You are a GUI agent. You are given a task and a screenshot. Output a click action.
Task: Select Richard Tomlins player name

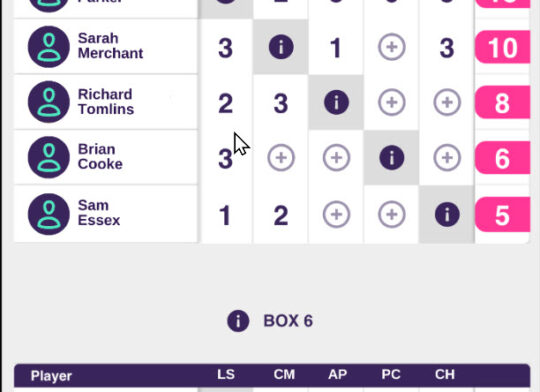click(x=106, y=102)
